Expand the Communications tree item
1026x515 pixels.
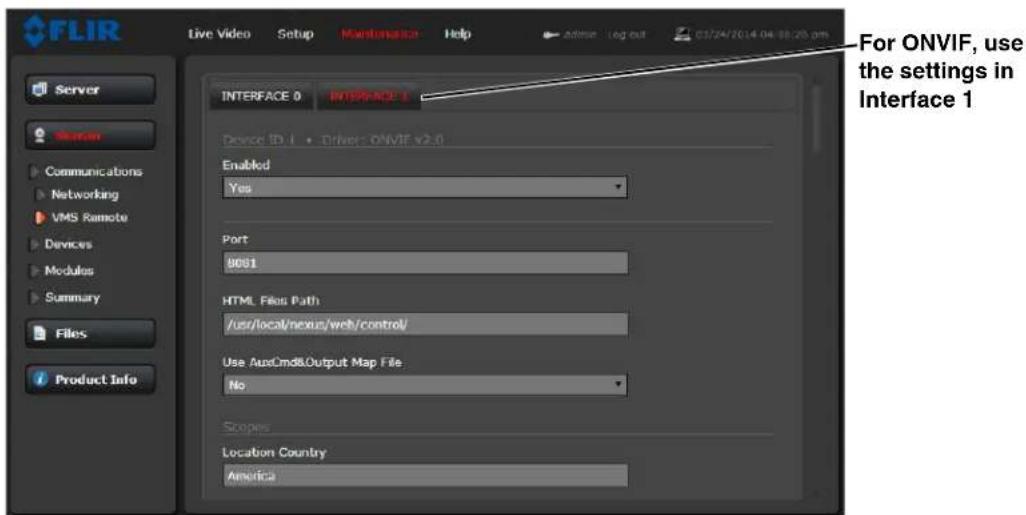pos(34,172)
